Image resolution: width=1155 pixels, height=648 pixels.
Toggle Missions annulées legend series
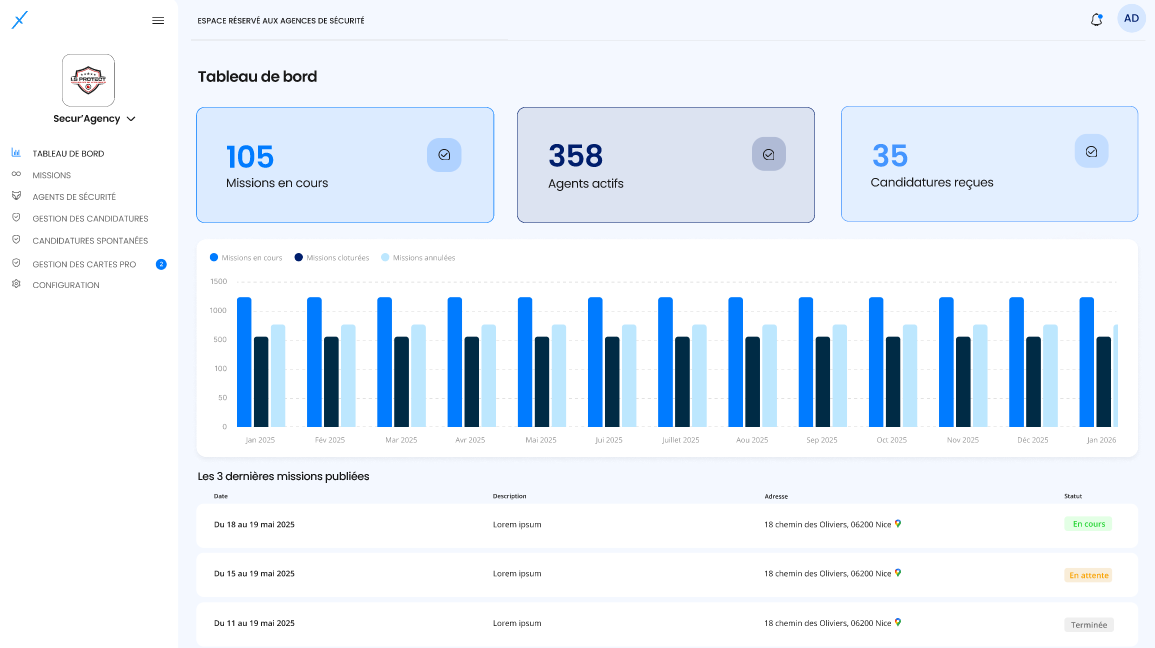(418, 258)
